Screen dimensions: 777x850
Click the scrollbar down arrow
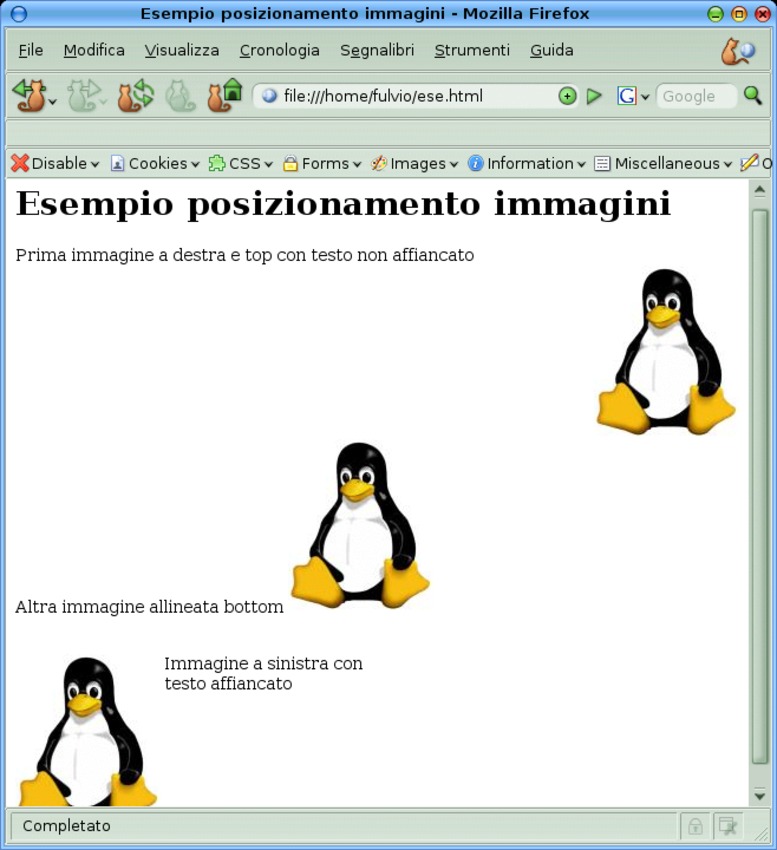tap(760, 795)
